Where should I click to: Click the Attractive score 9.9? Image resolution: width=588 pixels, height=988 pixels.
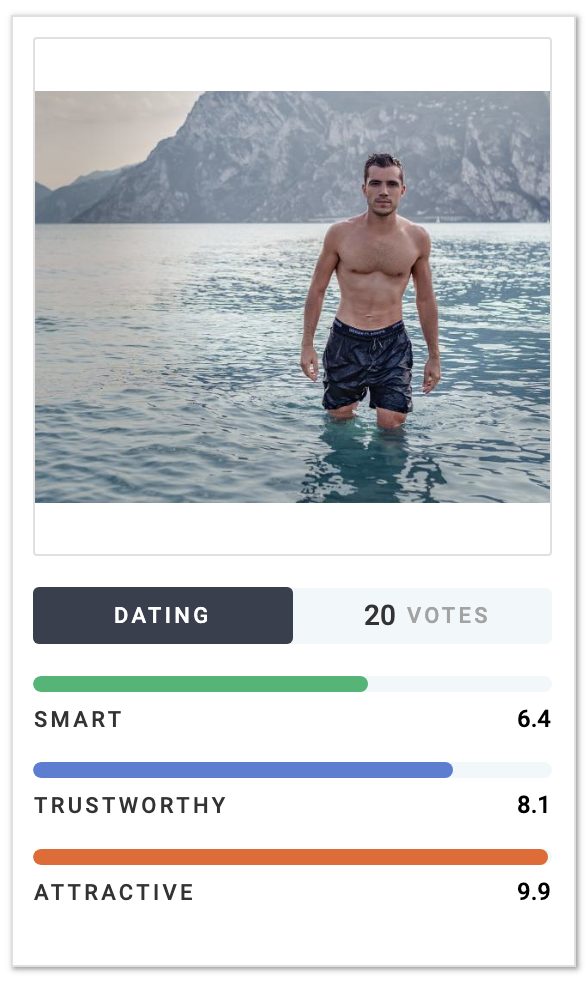coord(534,892)
